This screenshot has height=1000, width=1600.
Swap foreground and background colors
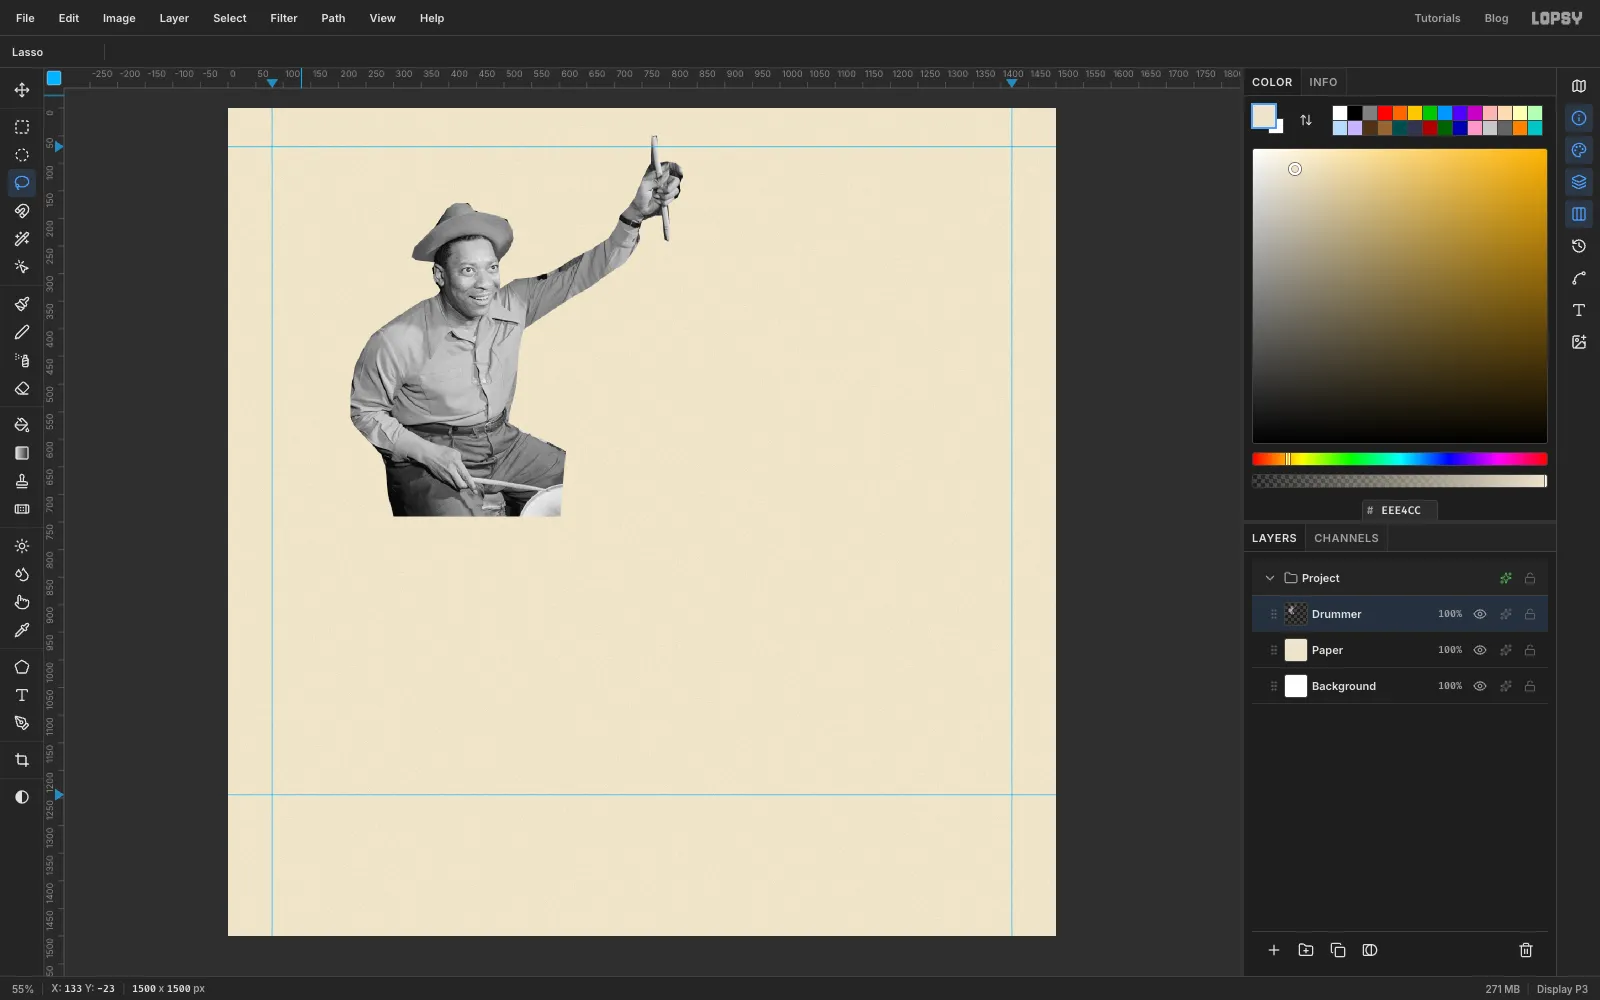coord(1306,120)
